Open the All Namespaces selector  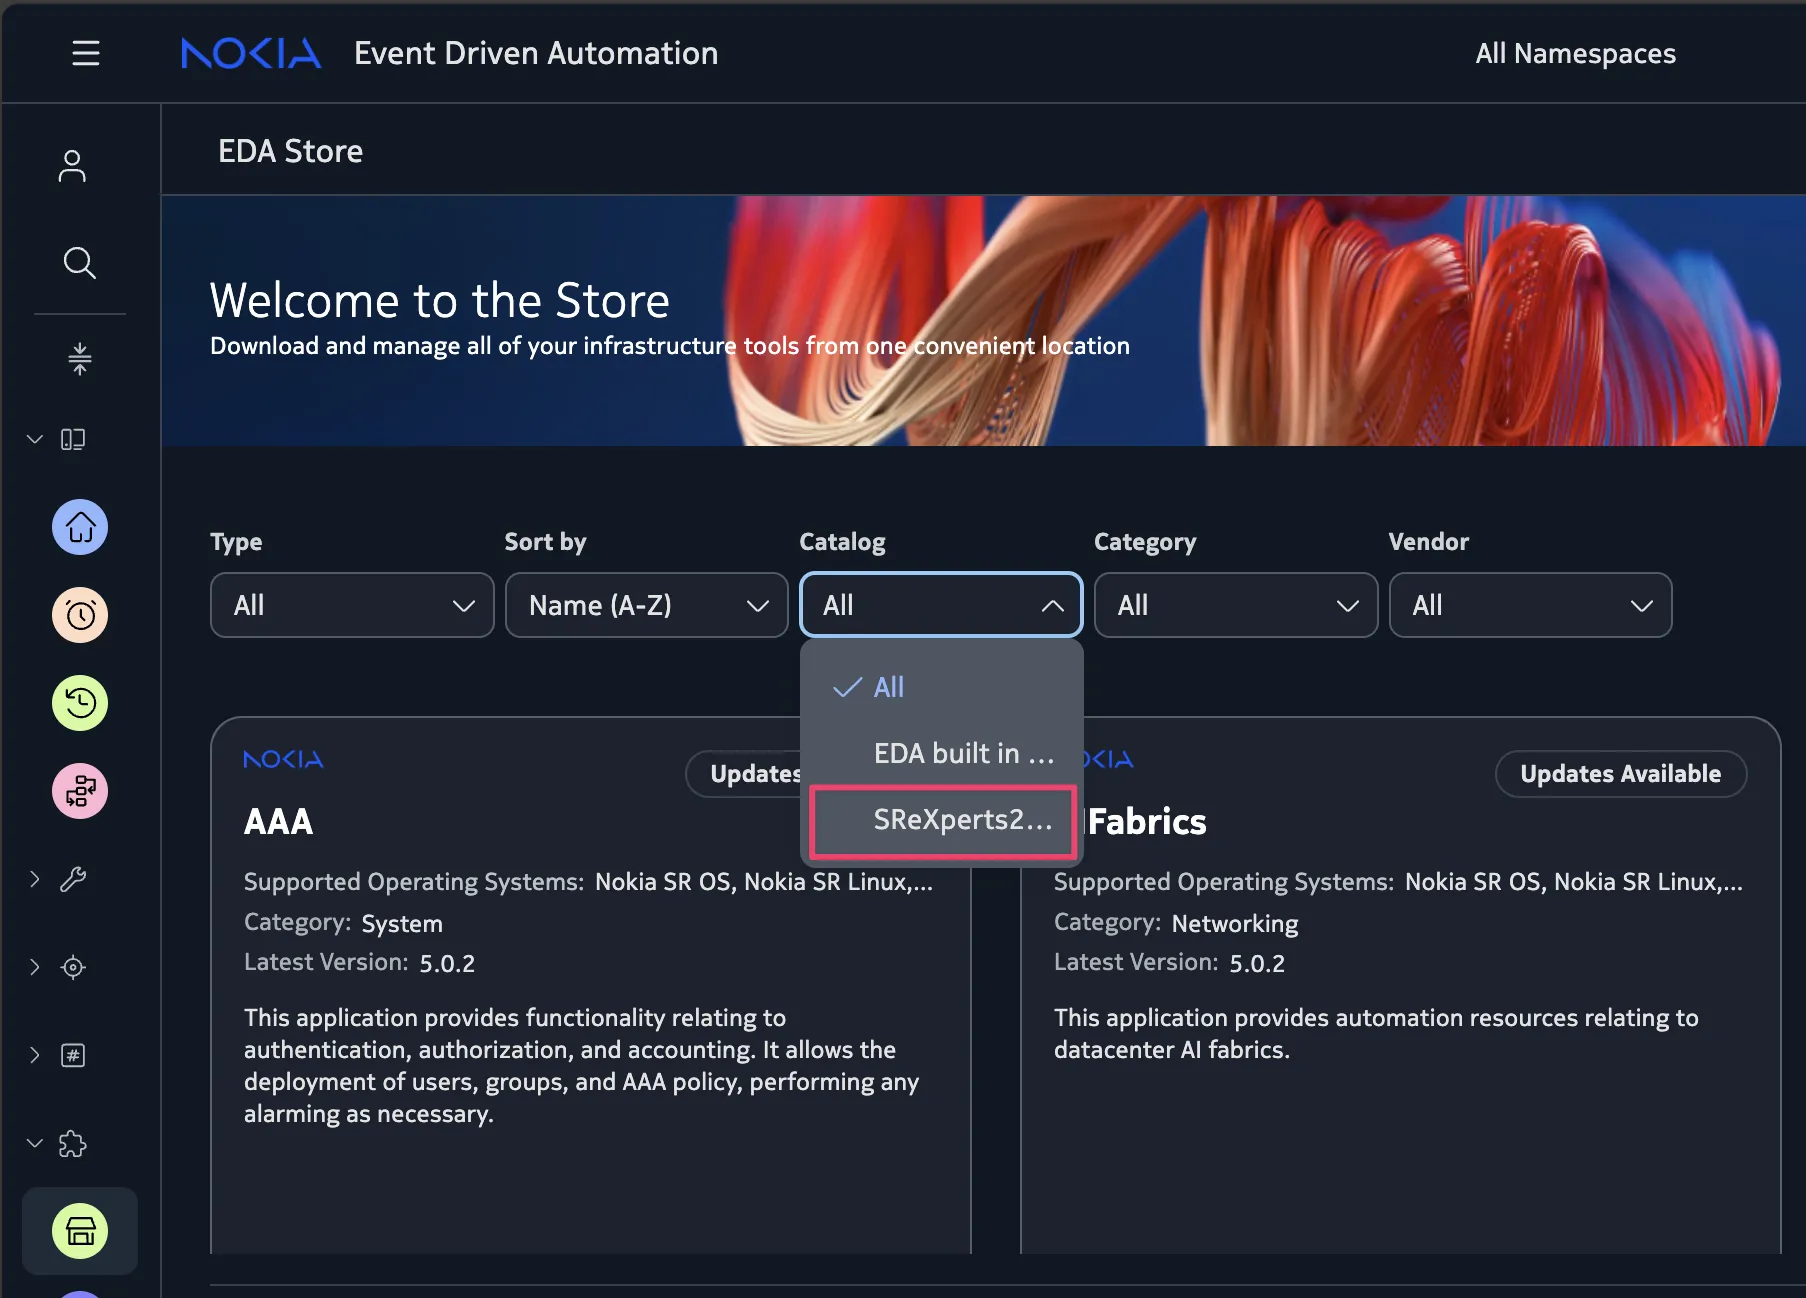pos(1575,53)
